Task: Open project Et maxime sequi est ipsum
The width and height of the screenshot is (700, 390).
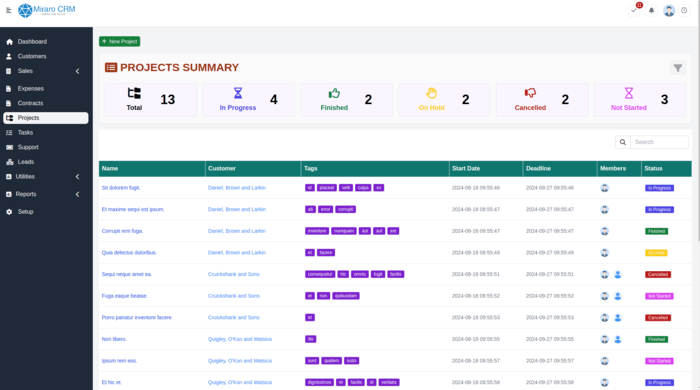Action: coord(133,209)
